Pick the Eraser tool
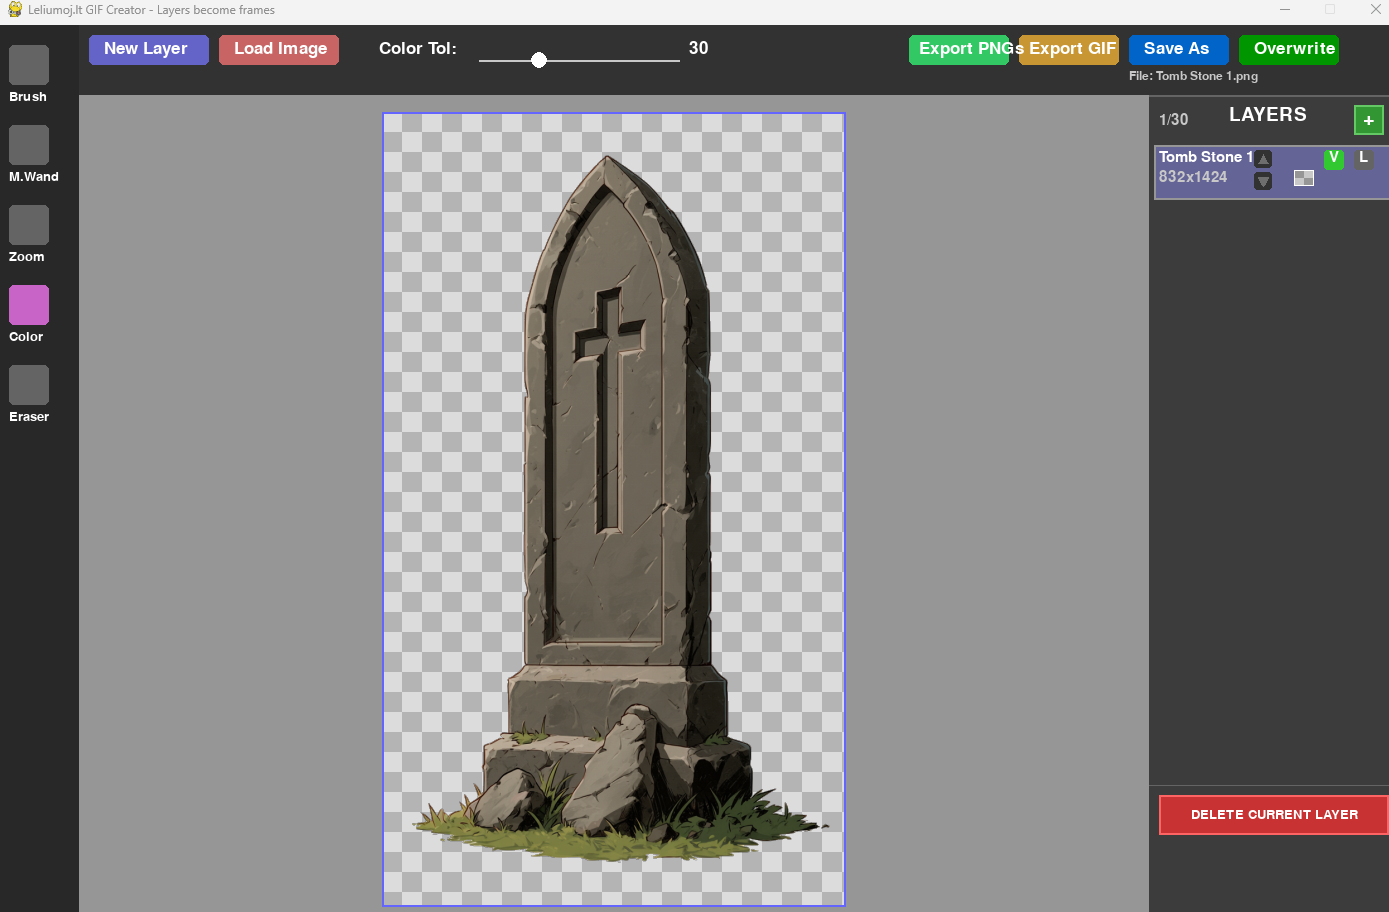 tap(29, 385)
